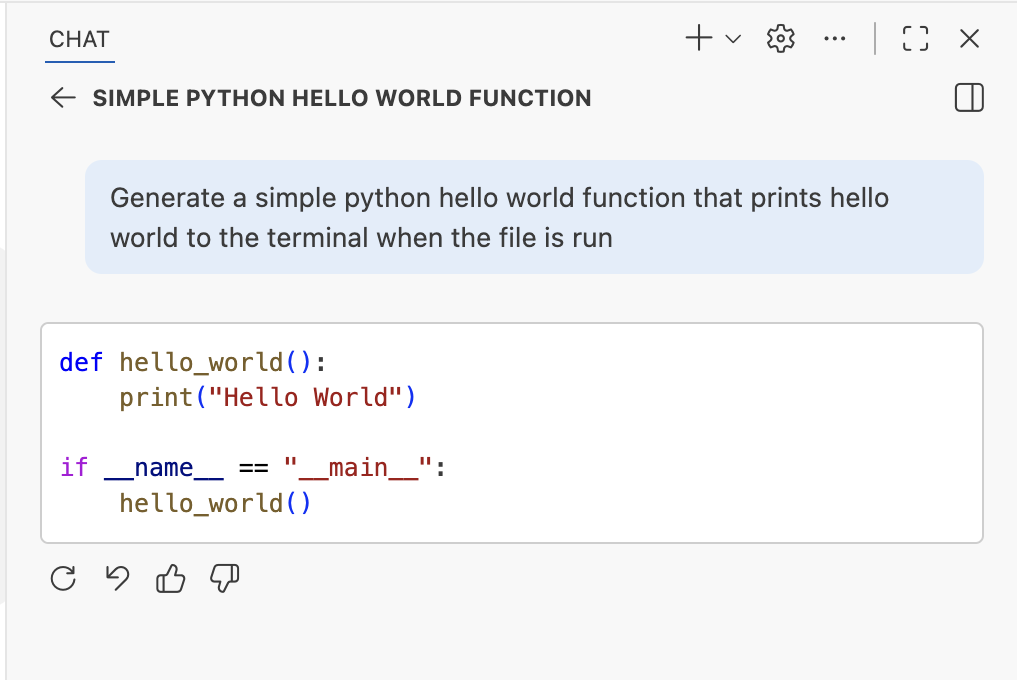The height and width of the screenshot is (680, 1017).
Task: Toggle thumbs down on the response
Action: [x=224, y=578]
